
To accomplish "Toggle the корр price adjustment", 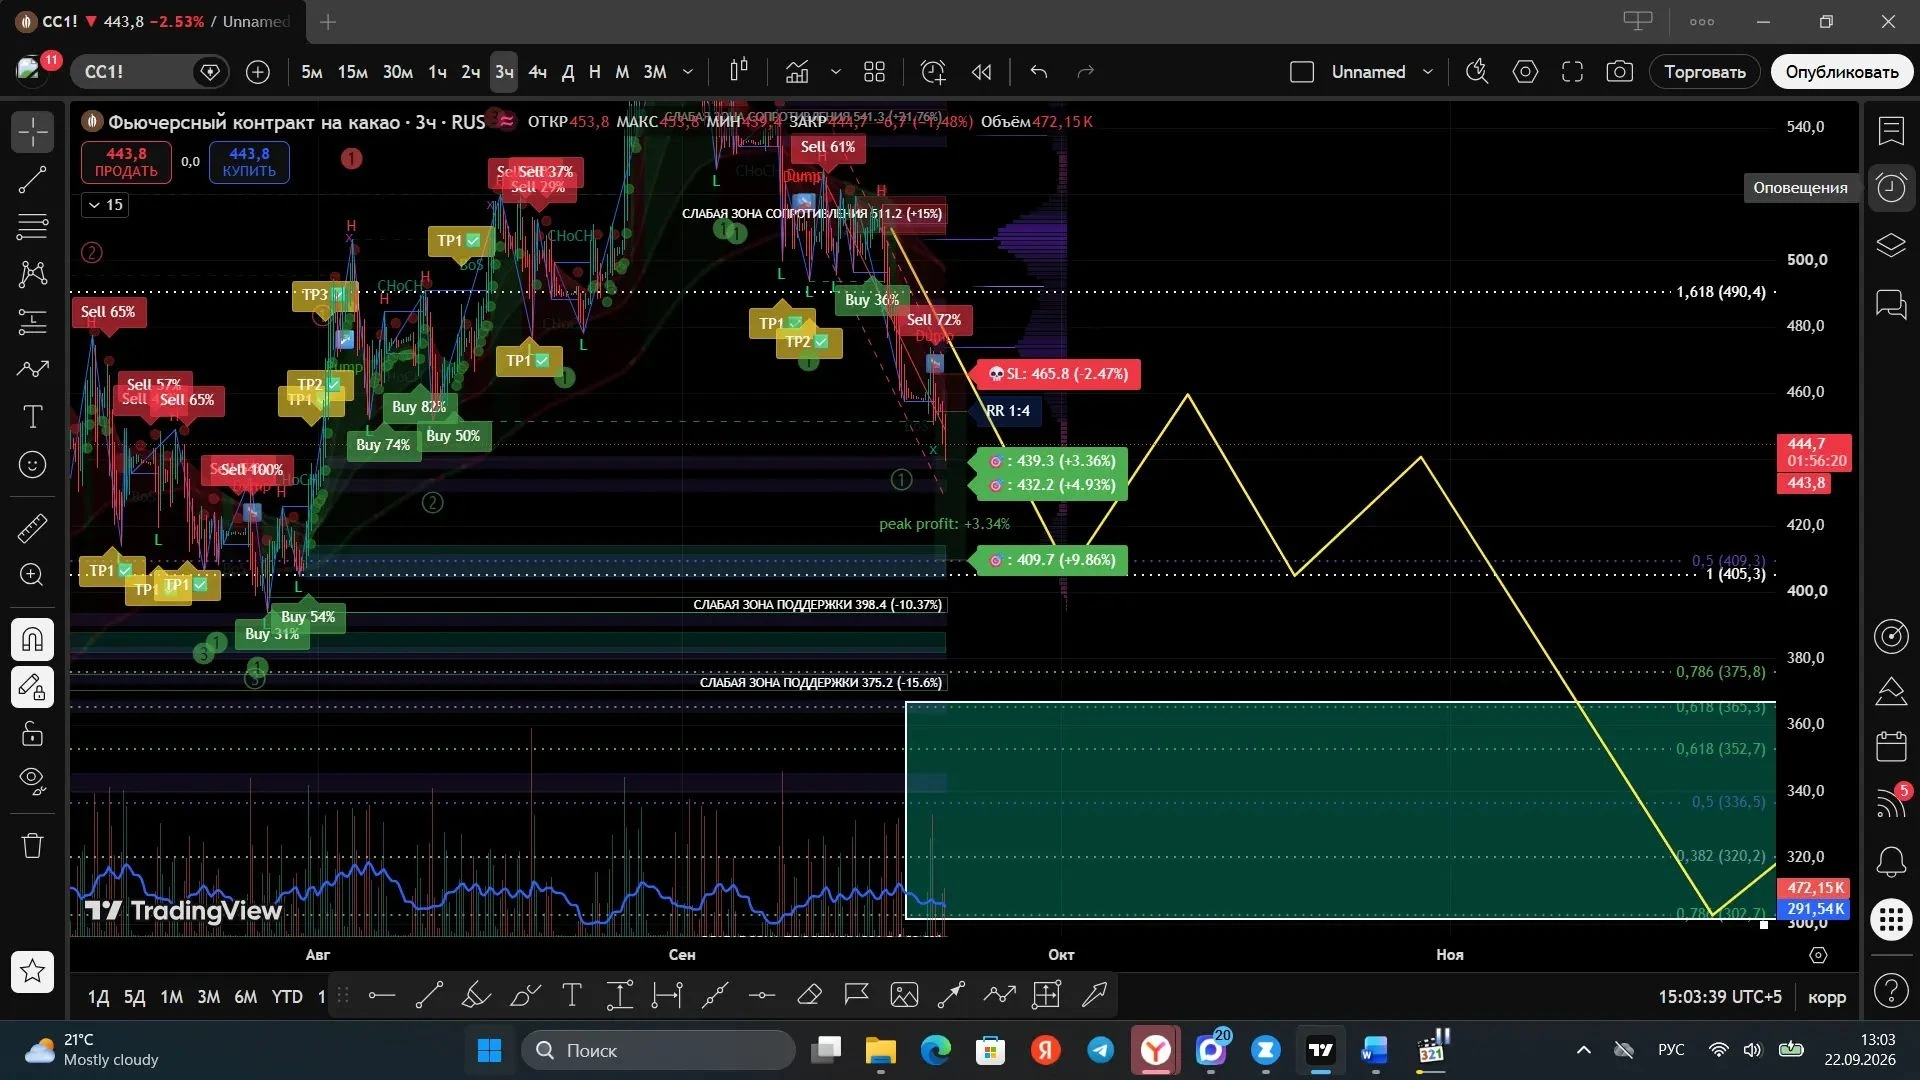I will coord(1827,997).
